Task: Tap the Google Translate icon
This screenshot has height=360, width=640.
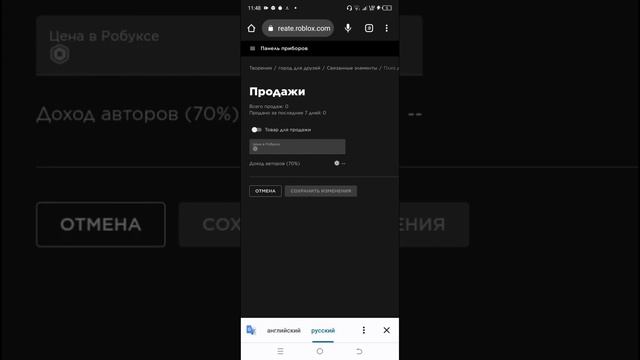Action: pos(251,330)
